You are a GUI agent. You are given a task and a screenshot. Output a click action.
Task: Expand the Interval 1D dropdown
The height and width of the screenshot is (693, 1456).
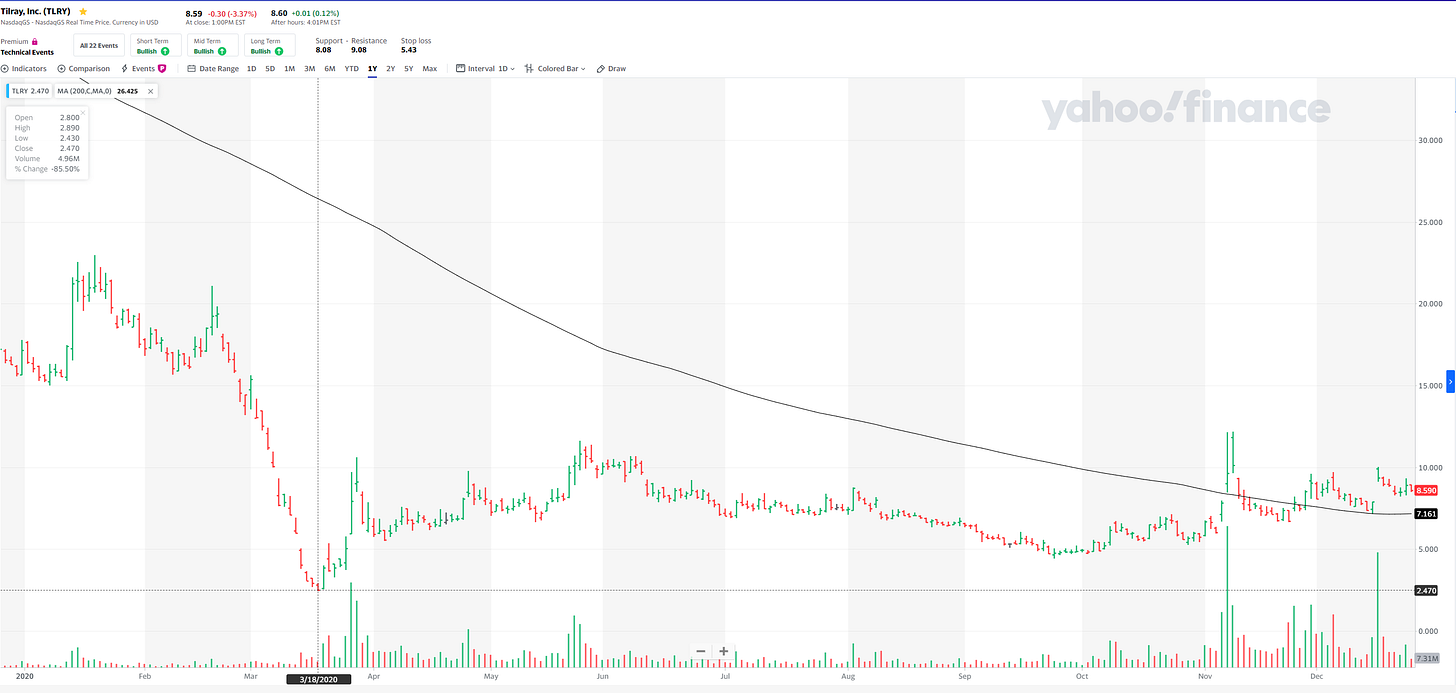pyautogui.click(x=485, y=69)
